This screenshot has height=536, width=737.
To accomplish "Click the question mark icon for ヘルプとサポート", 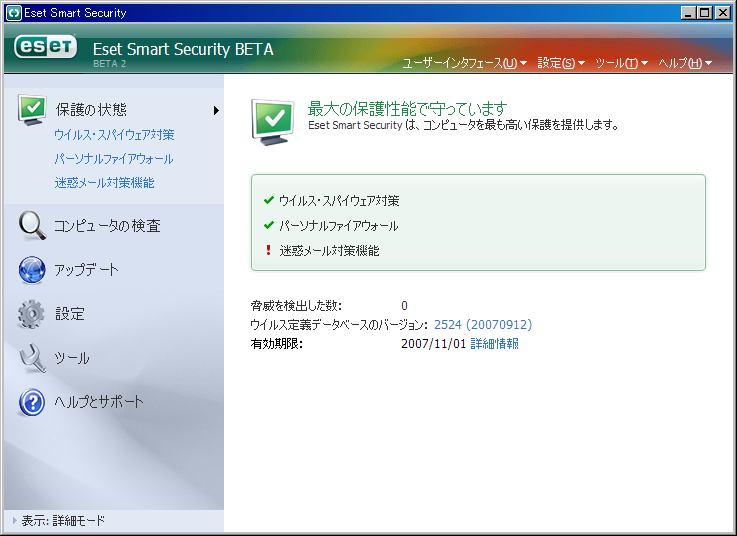I will pyautogui.click(x=32, y=402).
